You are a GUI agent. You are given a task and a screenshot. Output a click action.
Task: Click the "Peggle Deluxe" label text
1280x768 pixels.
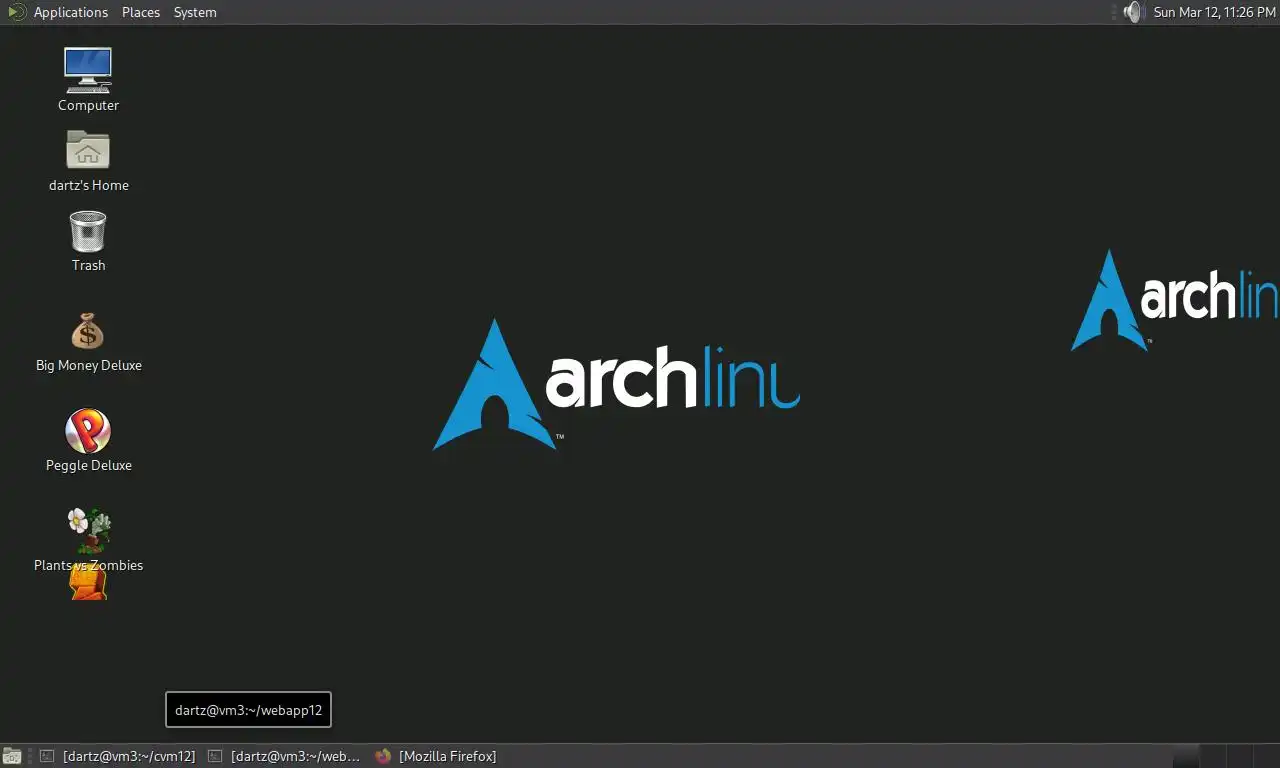pyautogui.click(x=89, y=465)
